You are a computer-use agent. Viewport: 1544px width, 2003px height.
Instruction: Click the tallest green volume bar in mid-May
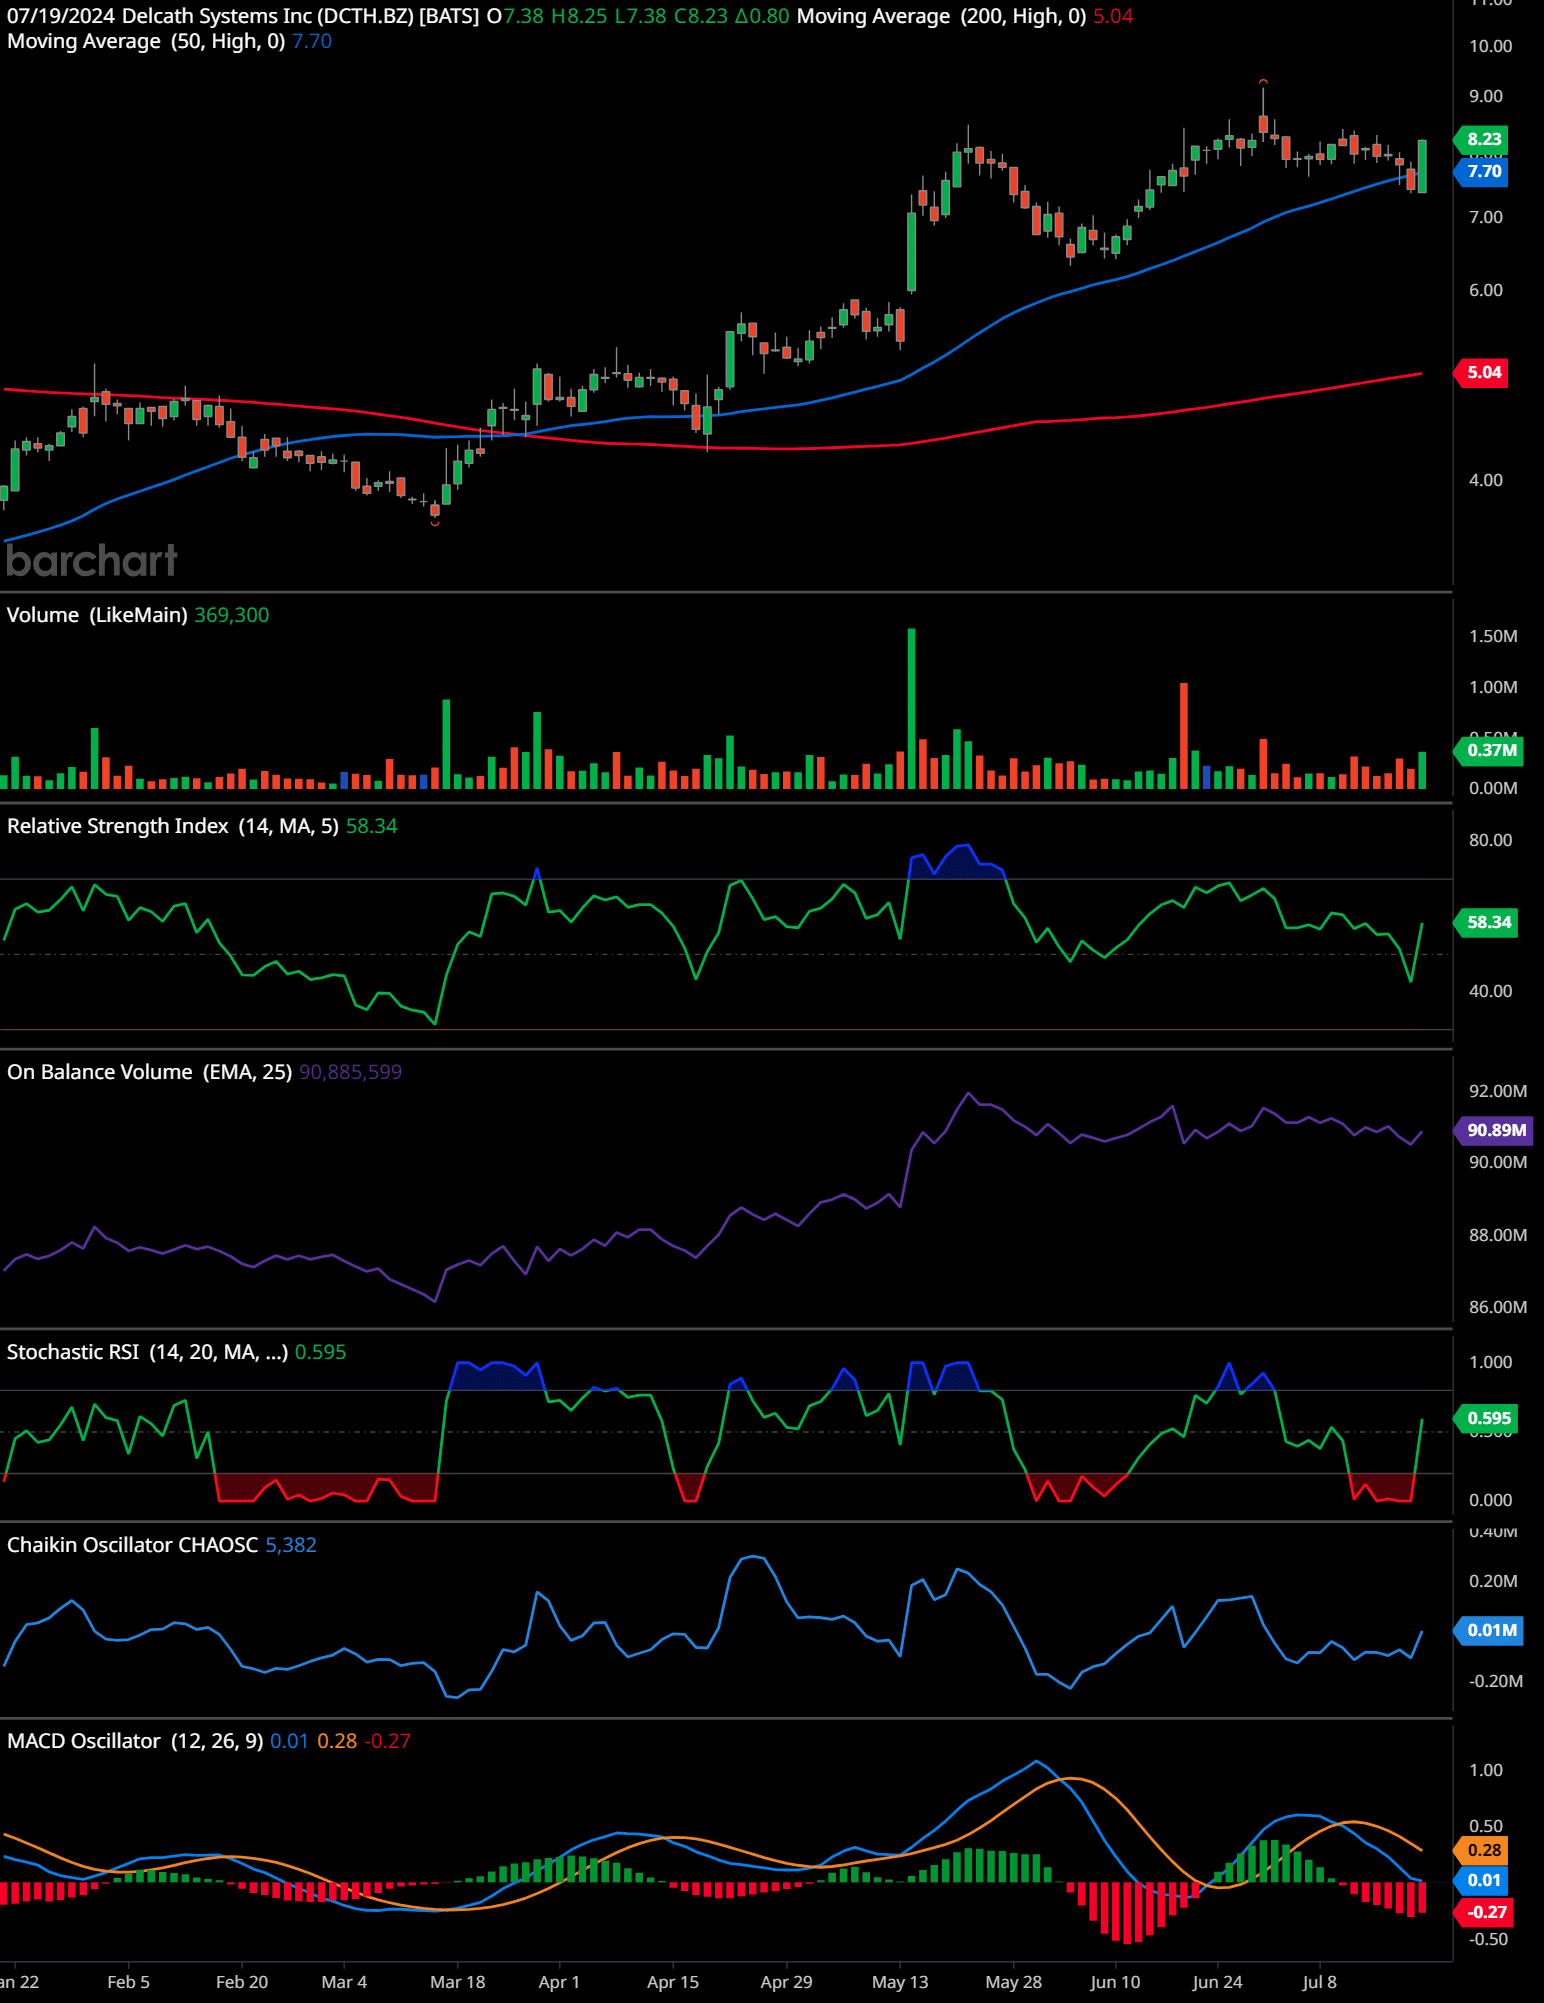click(x=911, y=708)
